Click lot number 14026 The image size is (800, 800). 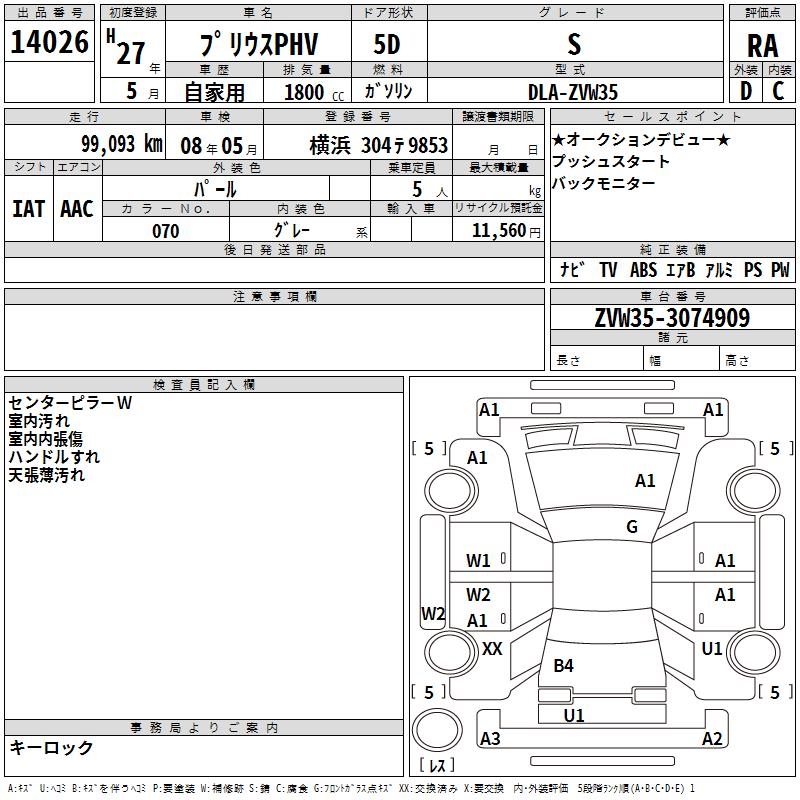pyautogui.click(x=49, y=42)
